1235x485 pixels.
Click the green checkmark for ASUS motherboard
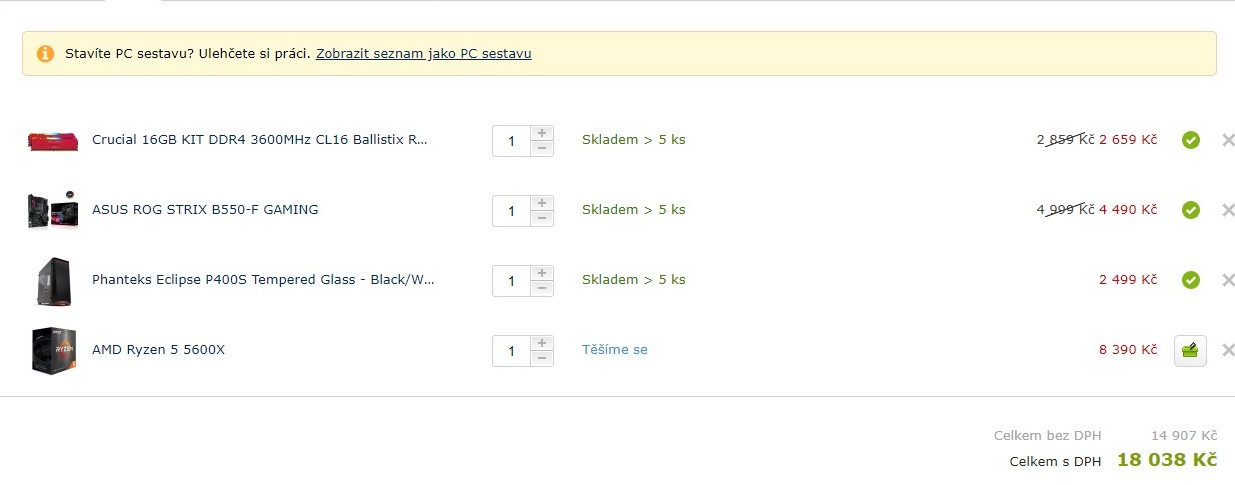[x=1190, y=210]
